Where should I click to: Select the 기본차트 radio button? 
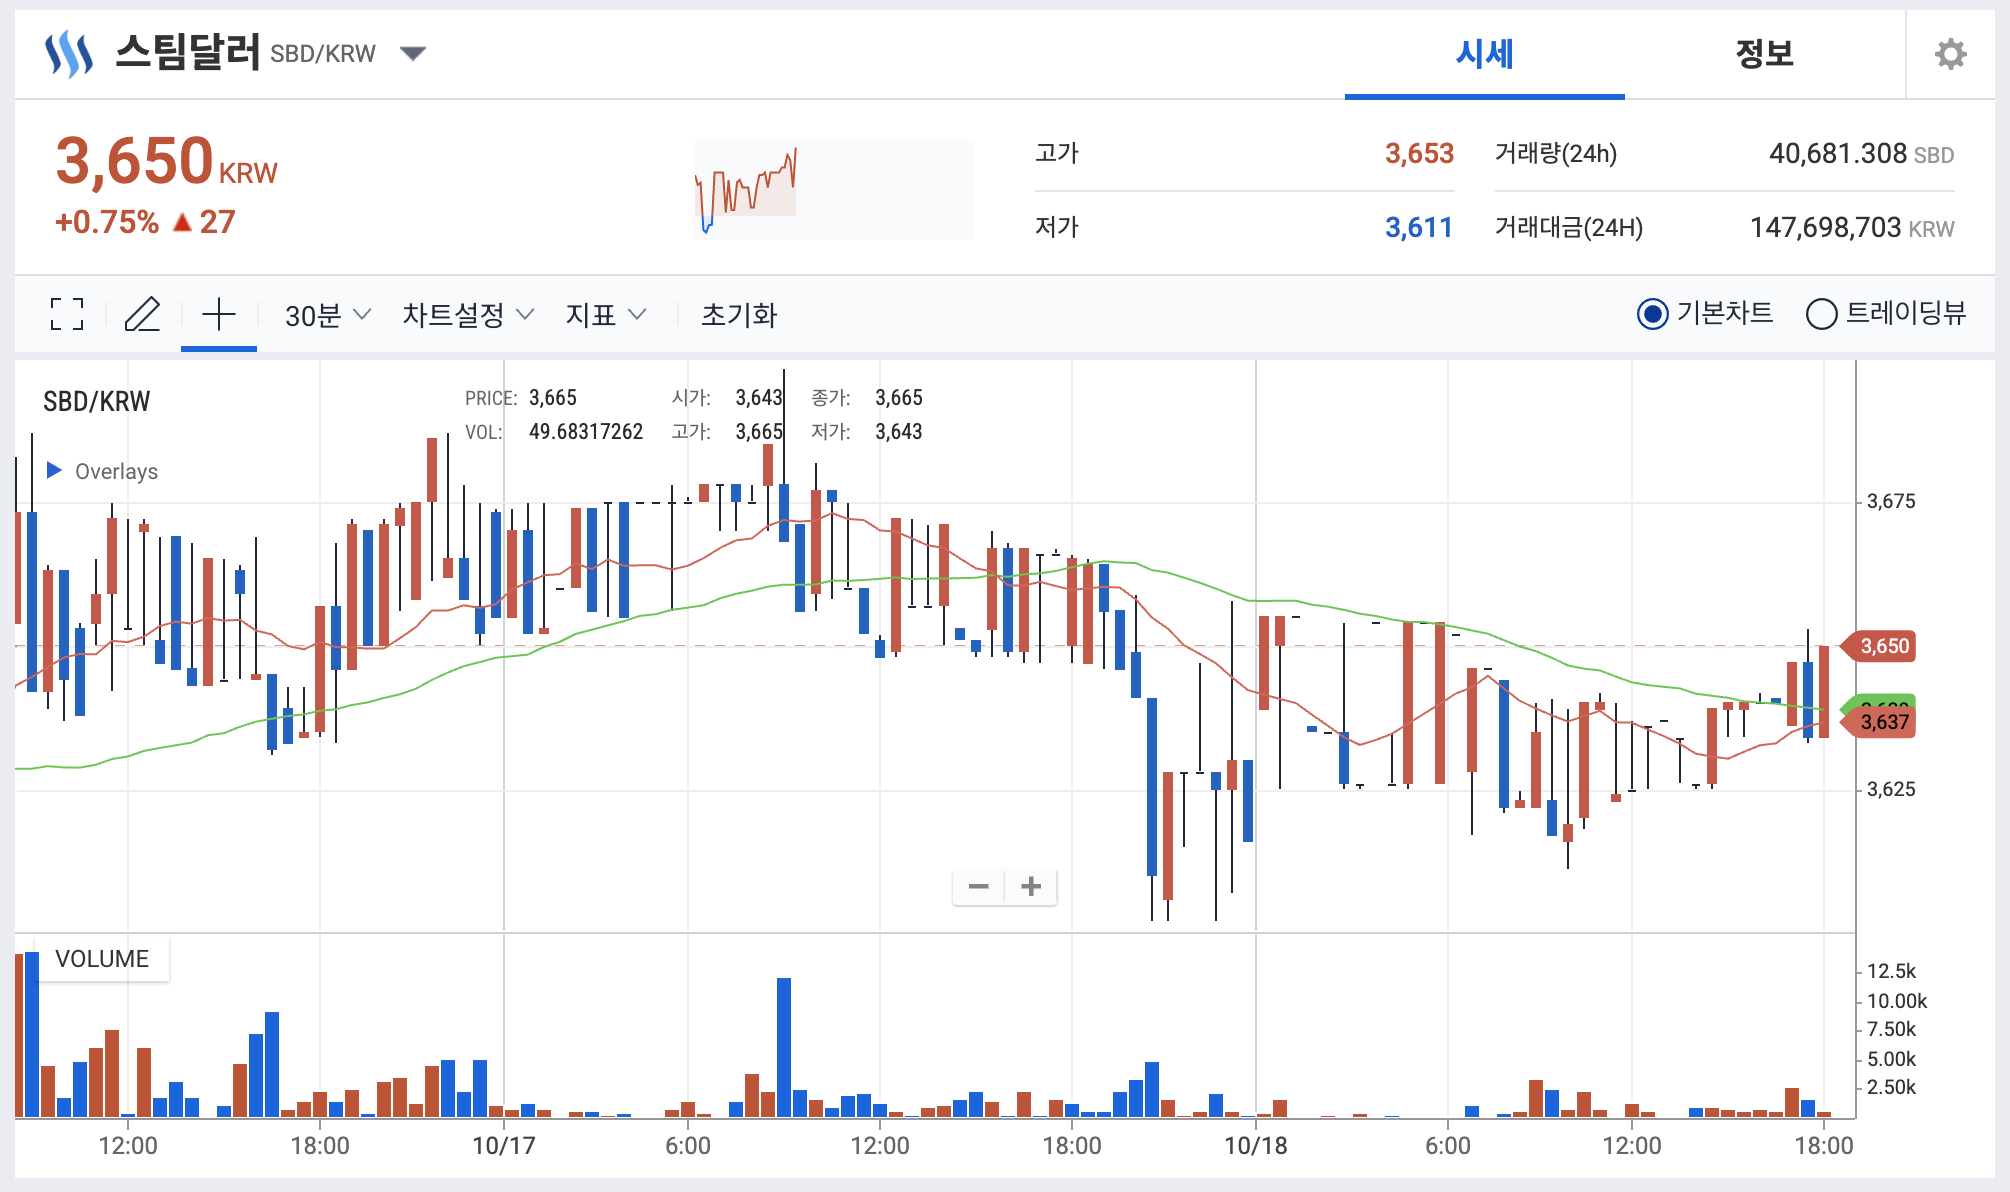[x=1652, y=315]
